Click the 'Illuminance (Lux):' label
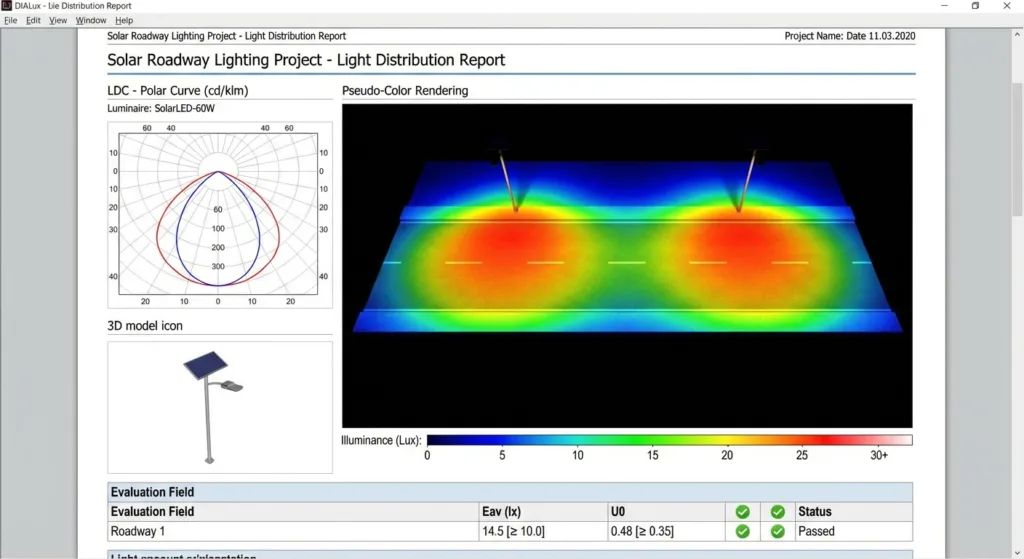 (381, 441)
